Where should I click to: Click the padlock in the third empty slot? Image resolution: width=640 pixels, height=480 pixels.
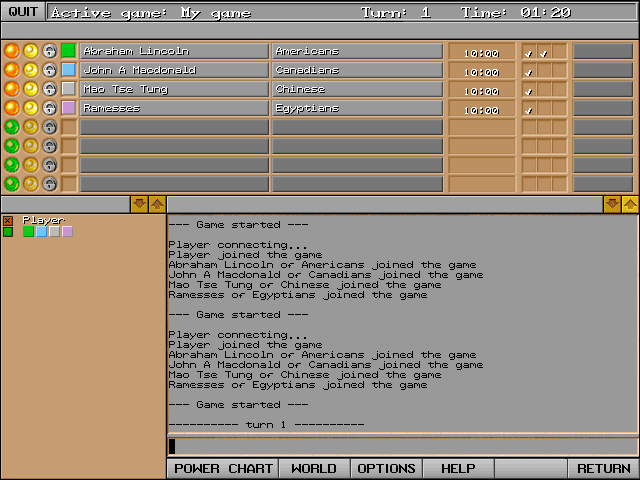50,165
